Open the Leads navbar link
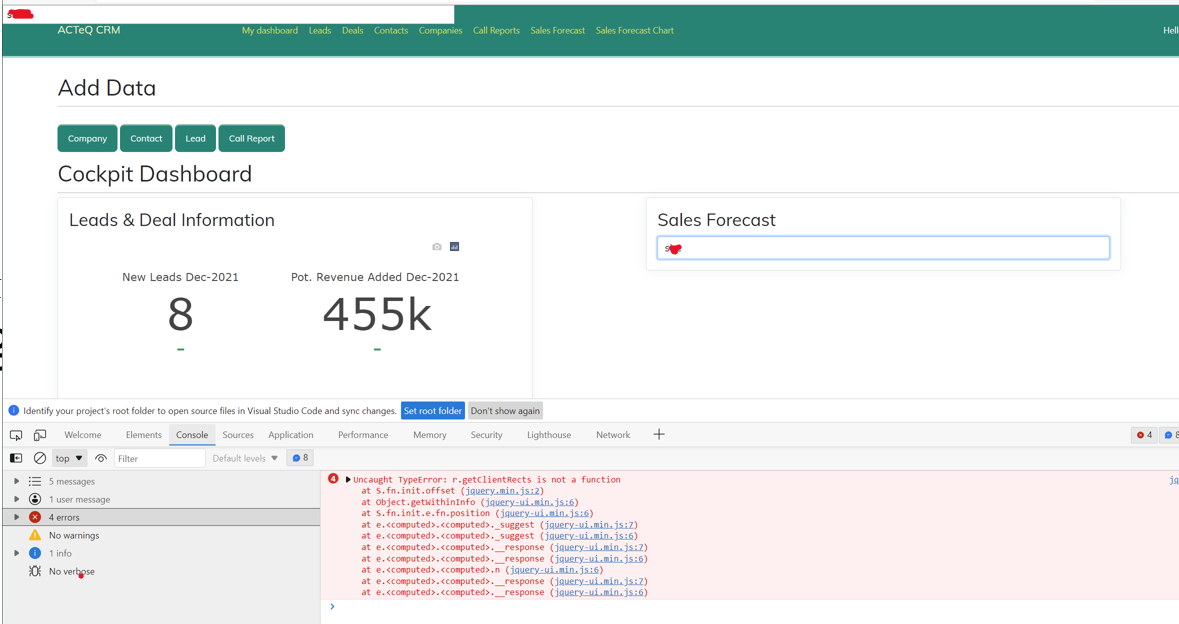 coord(320,31)
